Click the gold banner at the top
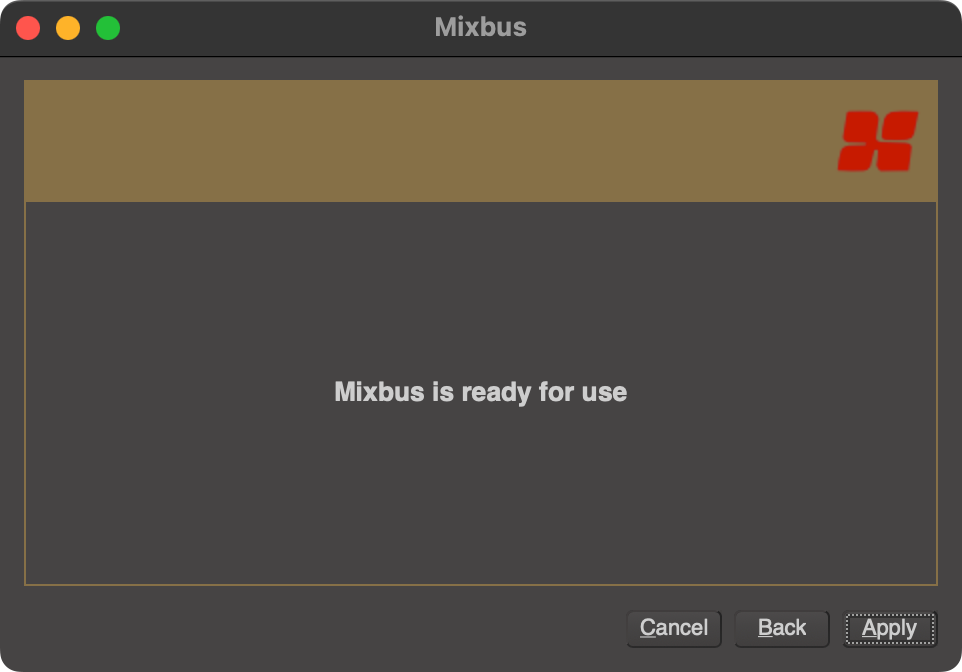The height and width of the screenshot is (672, 962). click(x=400, y=138)
